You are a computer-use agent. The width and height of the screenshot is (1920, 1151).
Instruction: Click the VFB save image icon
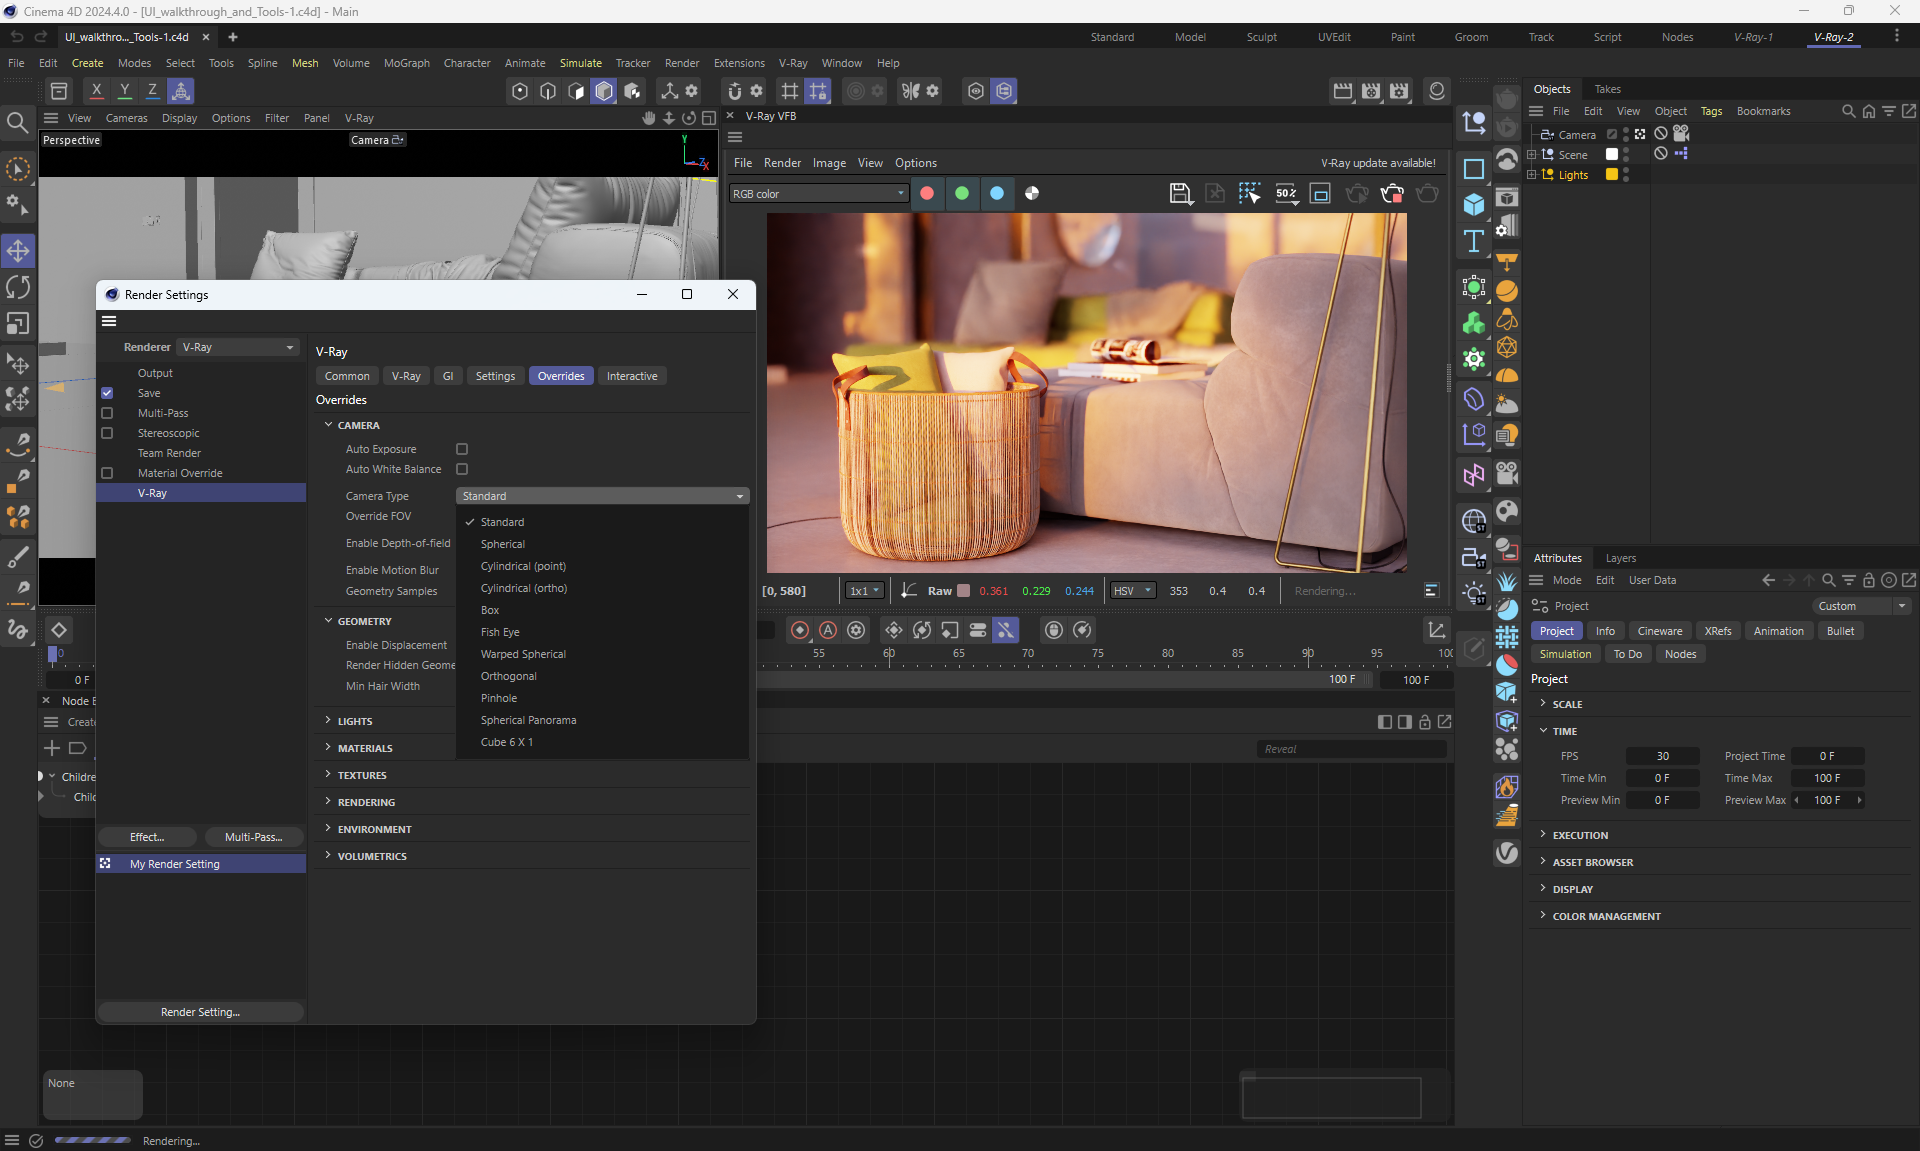point(1180,194)
